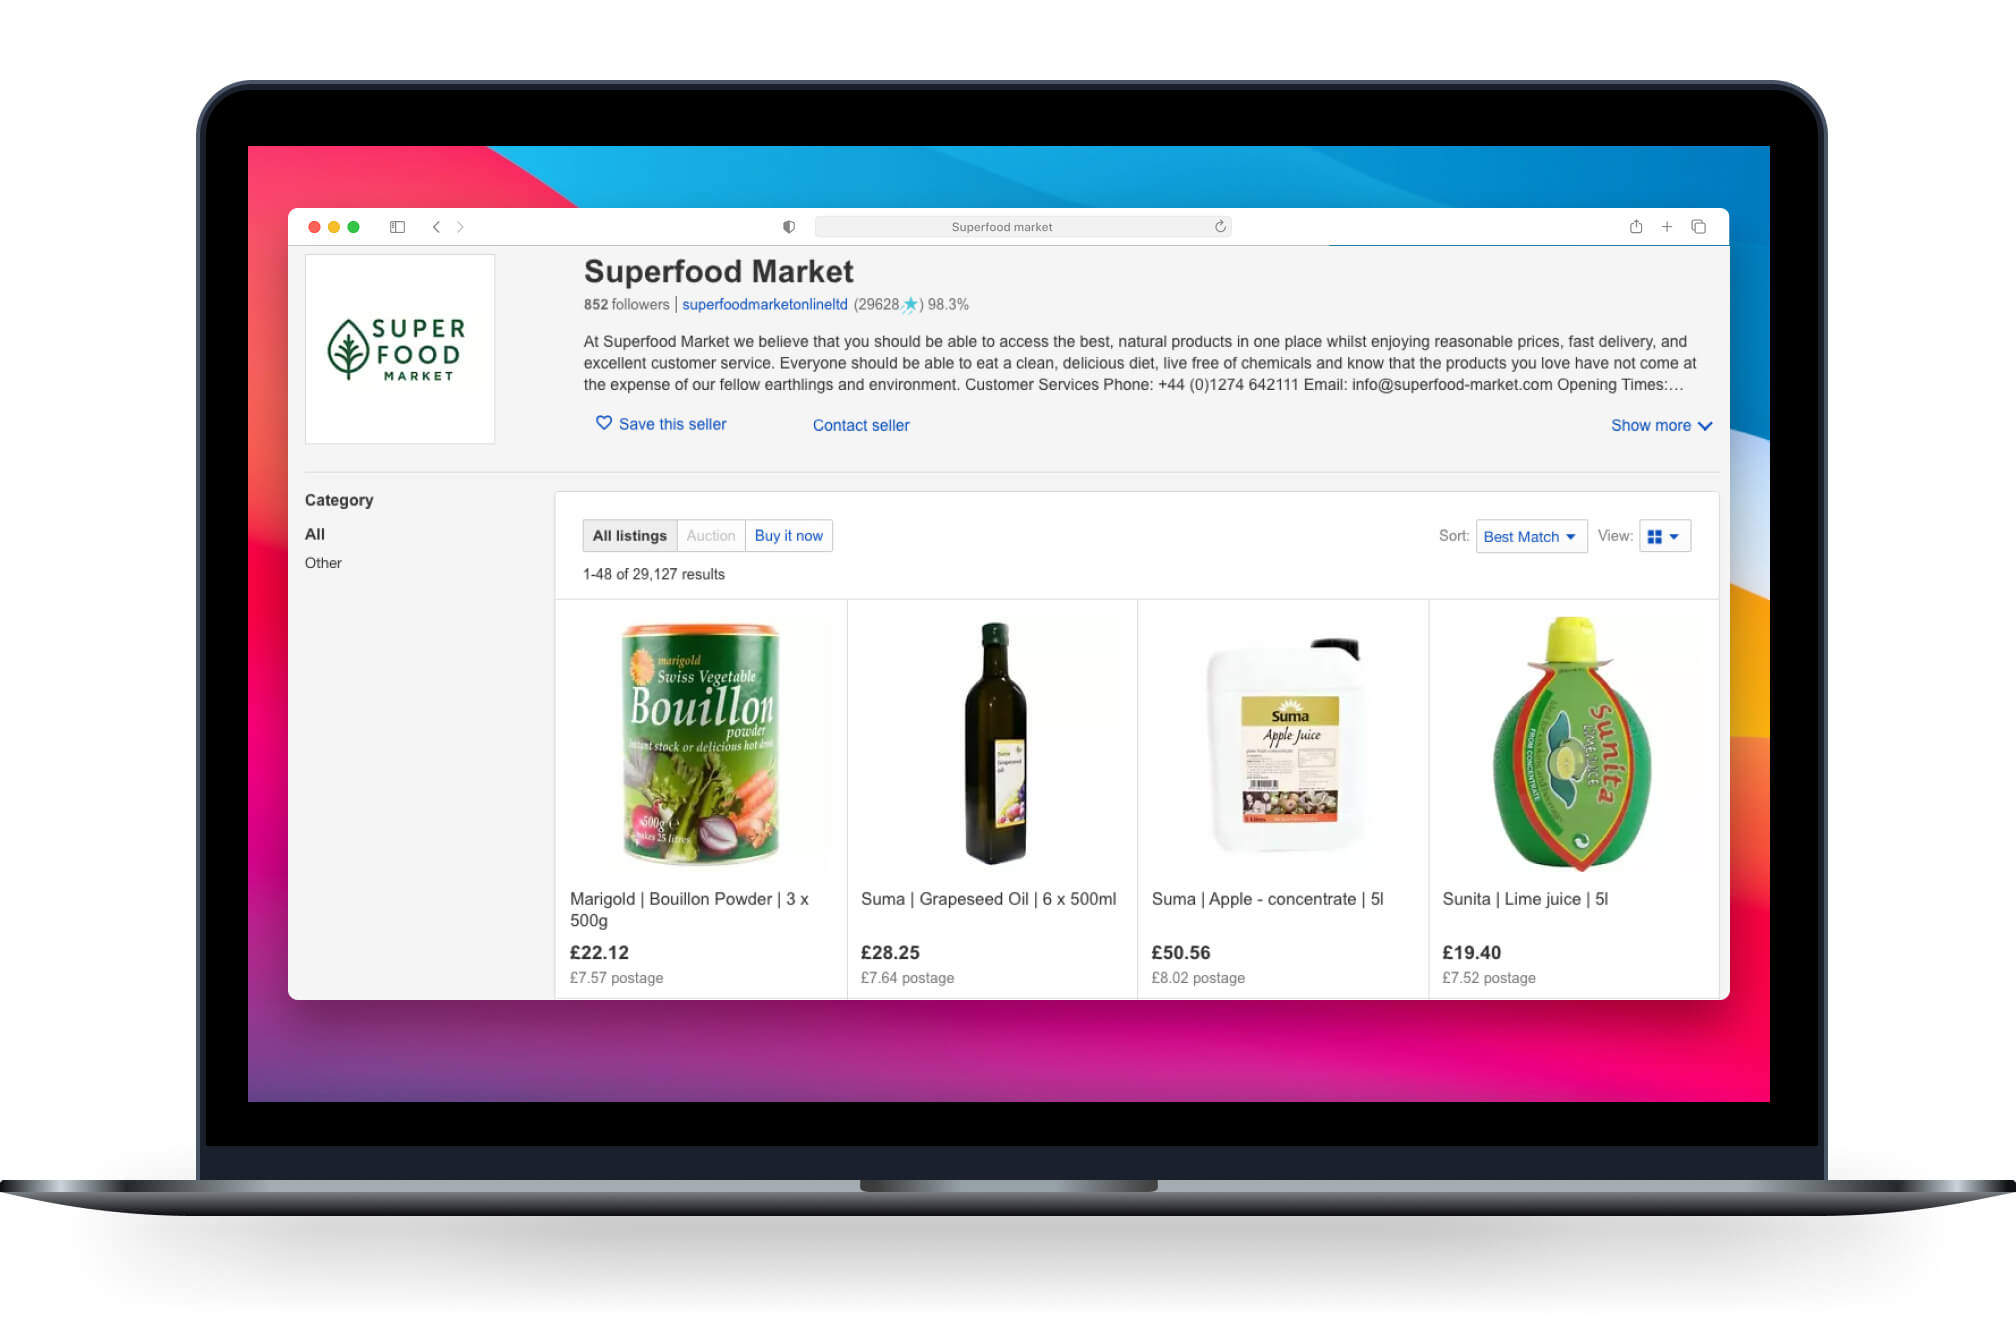The image size is (2016, 1326).
Task: Toggle All category filter
Action: (x=317, y=533)
